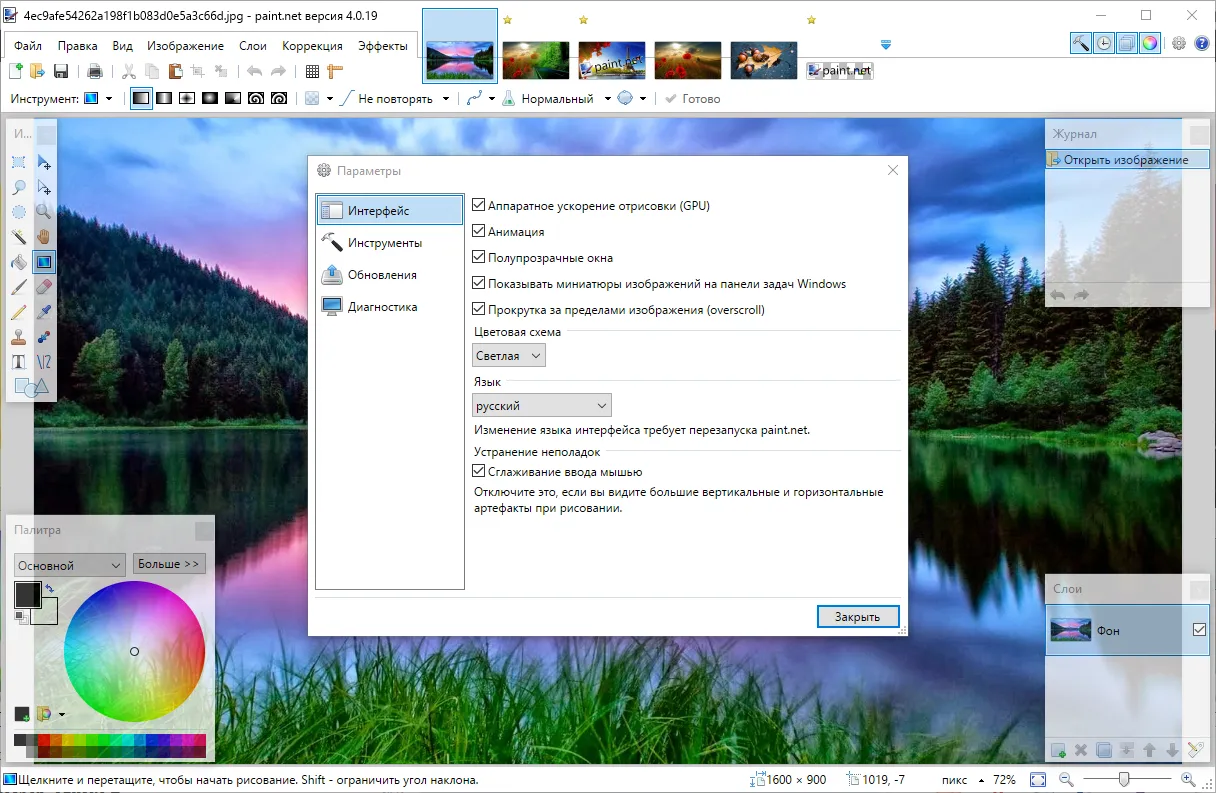Select the Eraser tool
This screenshot has height=793, width=1216.
click(x=44, y=287)
